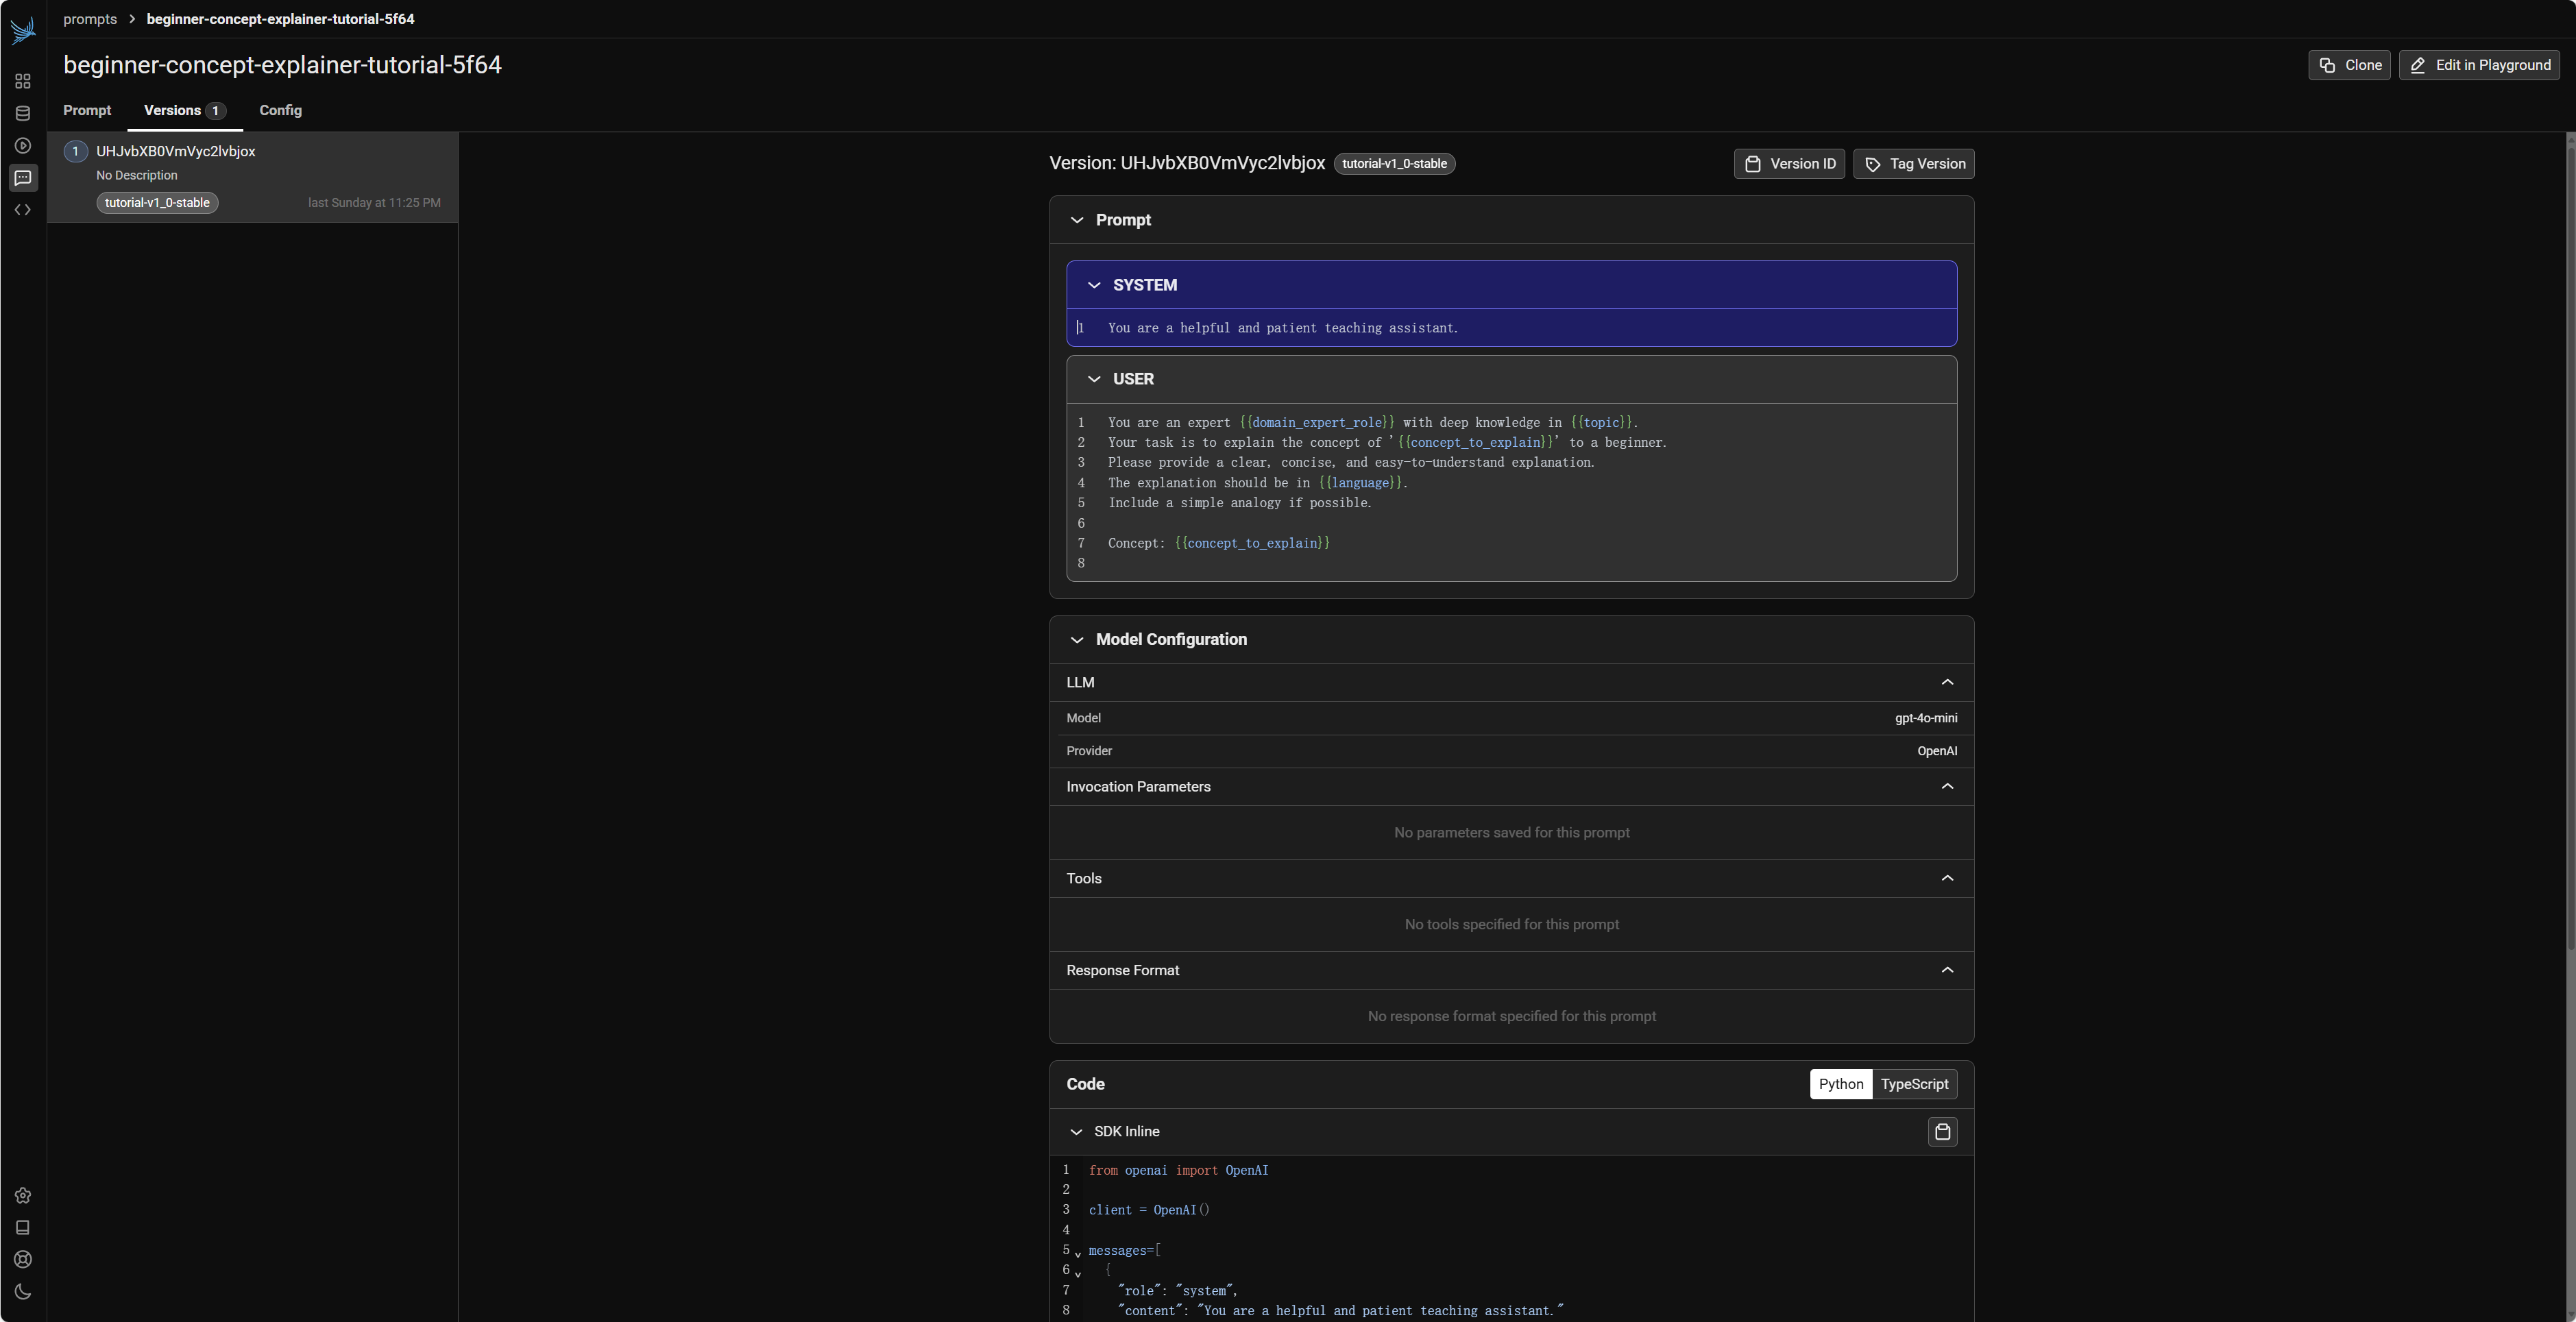
Task: Collapse the Invocation Parameters panel
Action: pyautogui.click(x=1946, y=787)
